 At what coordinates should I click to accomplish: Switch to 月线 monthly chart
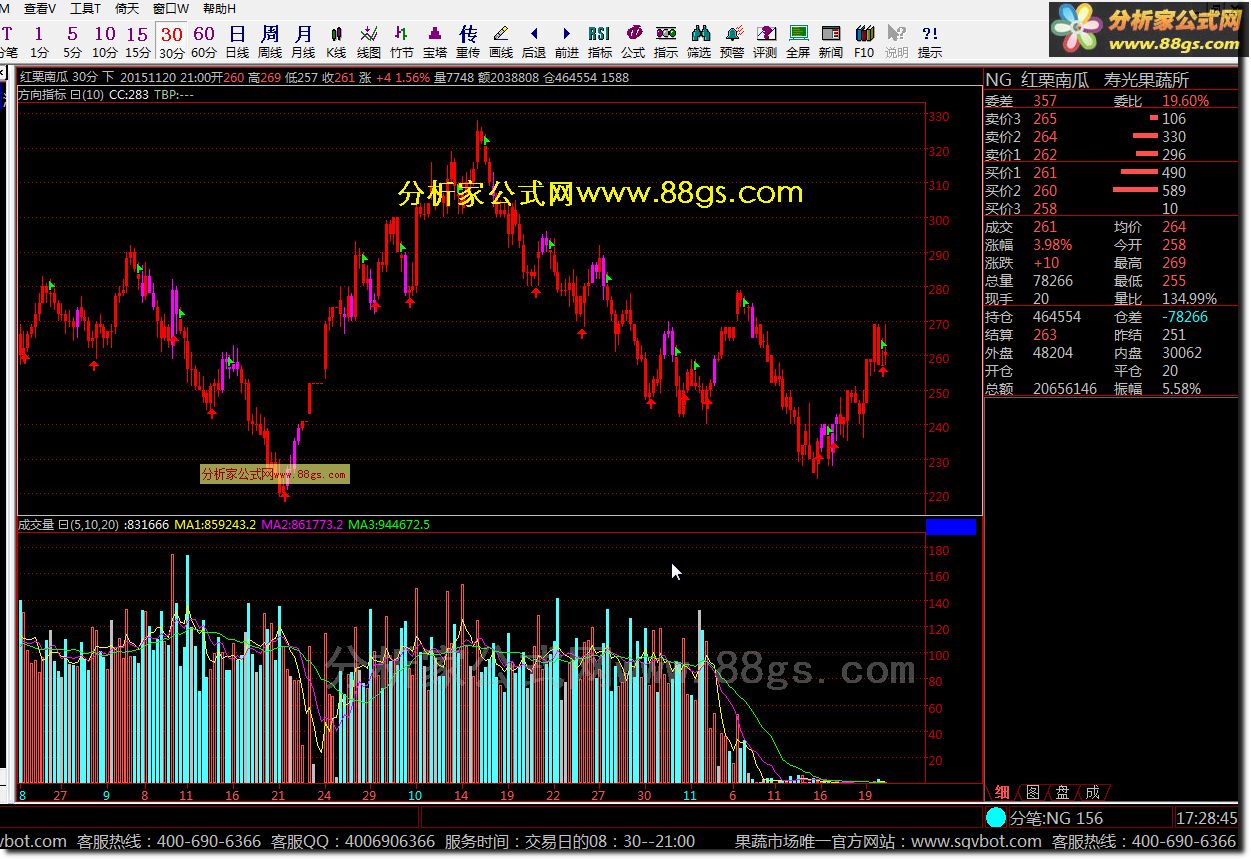click(303, 42)
